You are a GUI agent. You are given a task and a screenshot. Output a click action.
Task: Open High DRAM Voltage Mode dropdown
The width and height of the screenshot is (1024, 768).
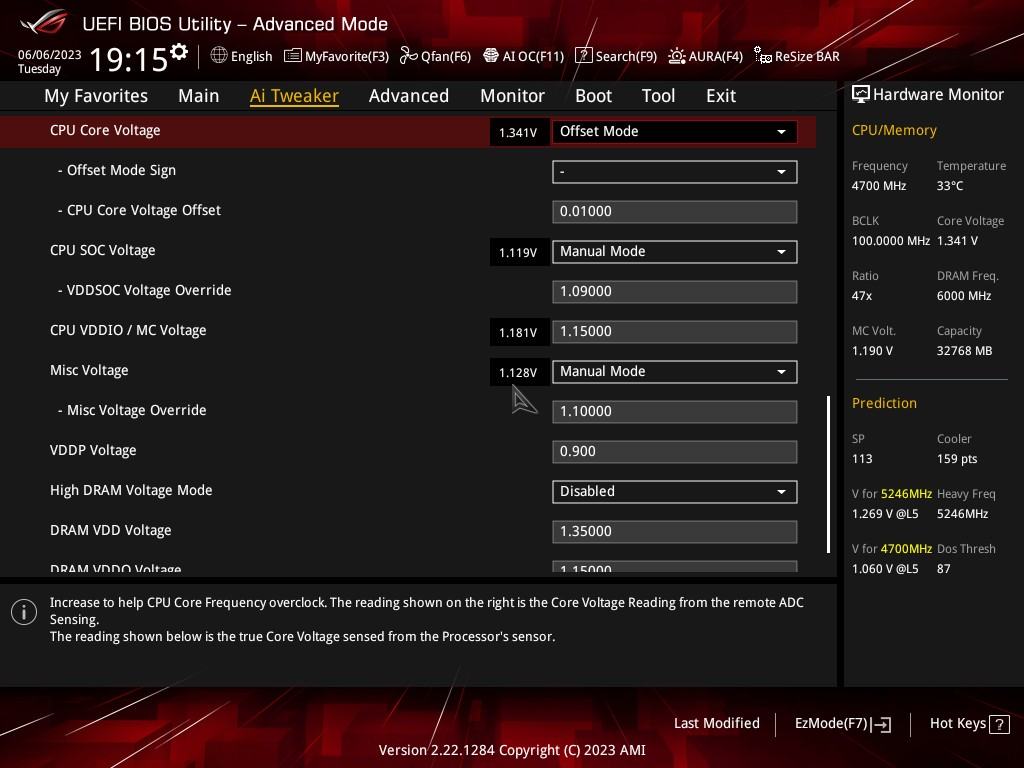point(674,492)
